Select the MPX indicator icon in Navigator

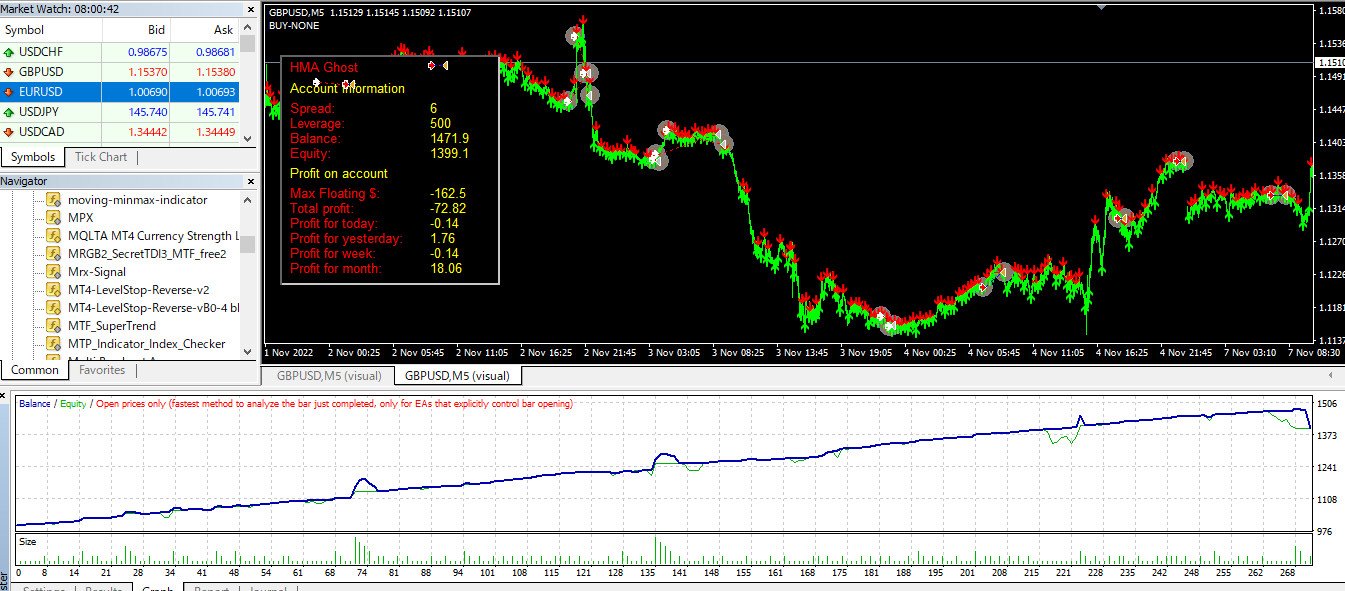tap(54, 217)
